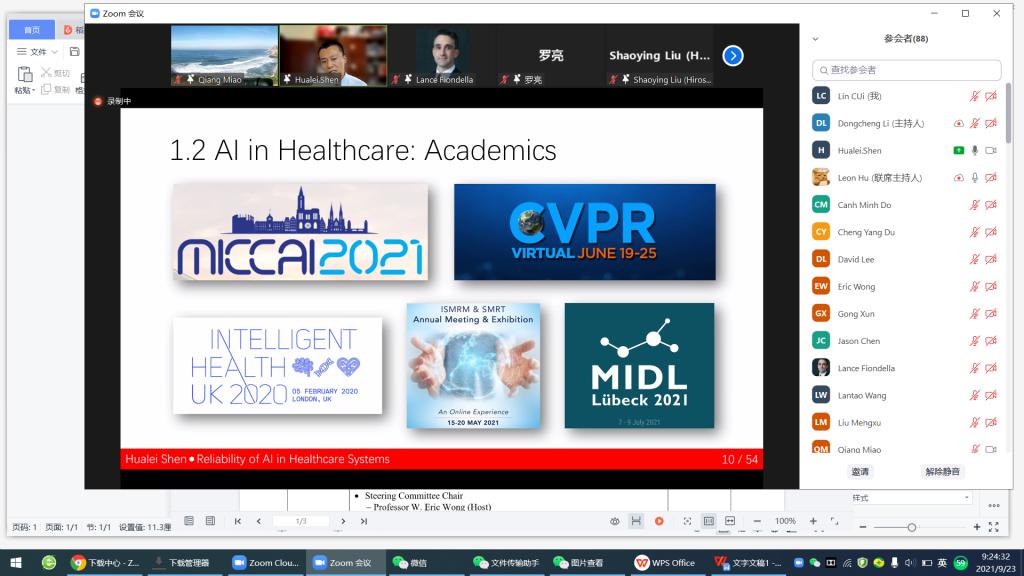Click the eye protection mode icon
The height and width of the screenshot is (576, 1024).
[x=615, y=521]
